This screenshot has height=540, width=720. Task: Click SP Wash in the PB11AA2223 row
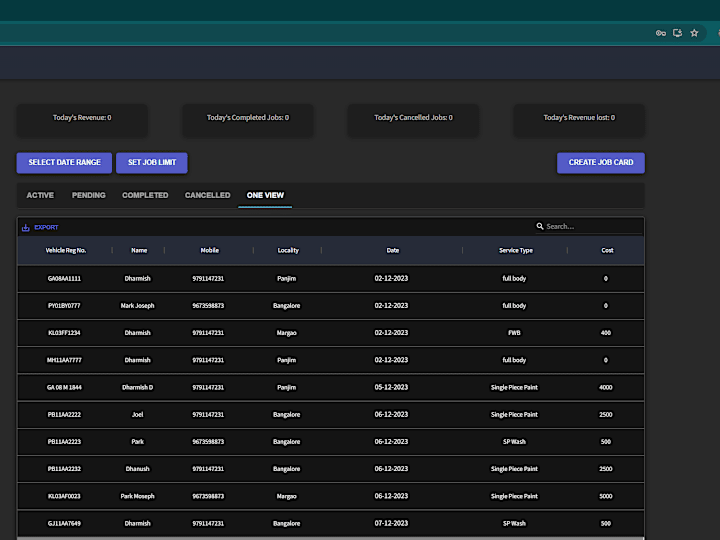click(514, 442)
